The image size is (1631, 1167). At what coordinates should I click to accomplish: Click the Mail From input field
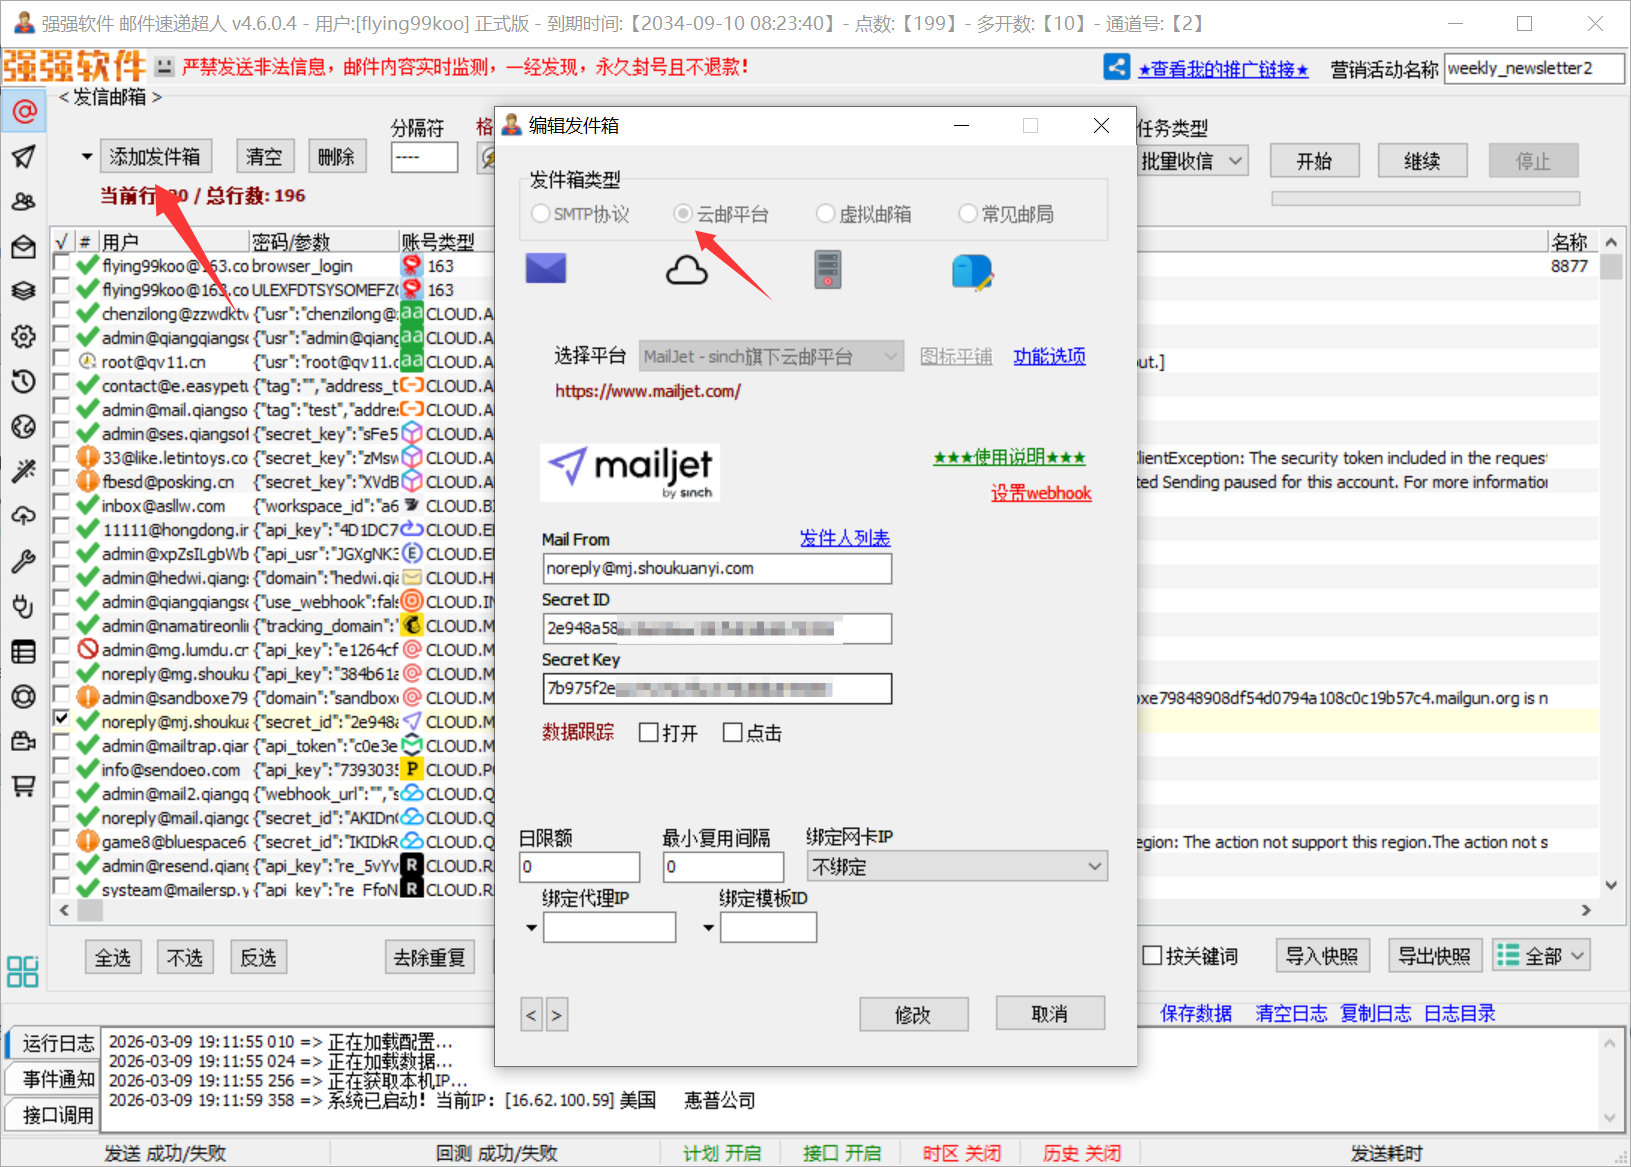pos(716,569)
